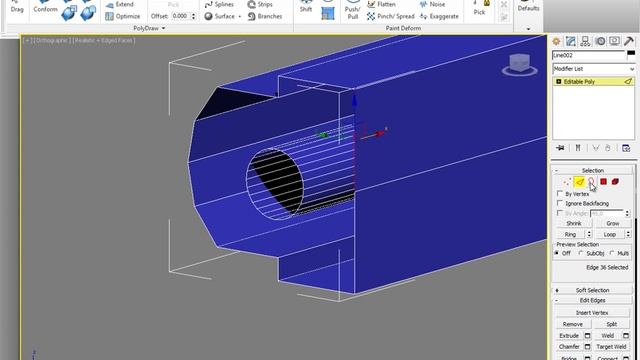
Task: Open the Modify command panel tab
Action: pos(571,41)
